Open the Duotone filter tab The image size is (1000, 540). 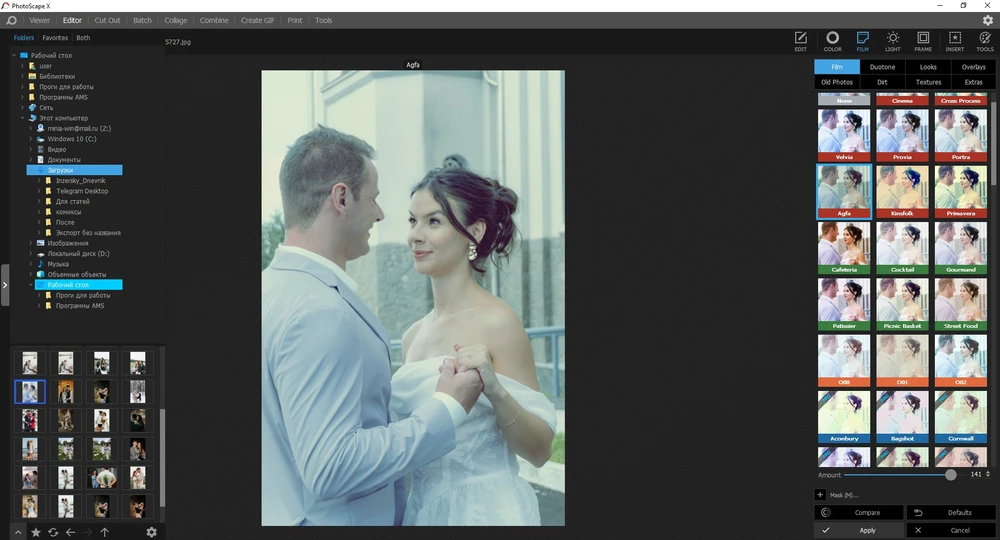click(882, 67)
